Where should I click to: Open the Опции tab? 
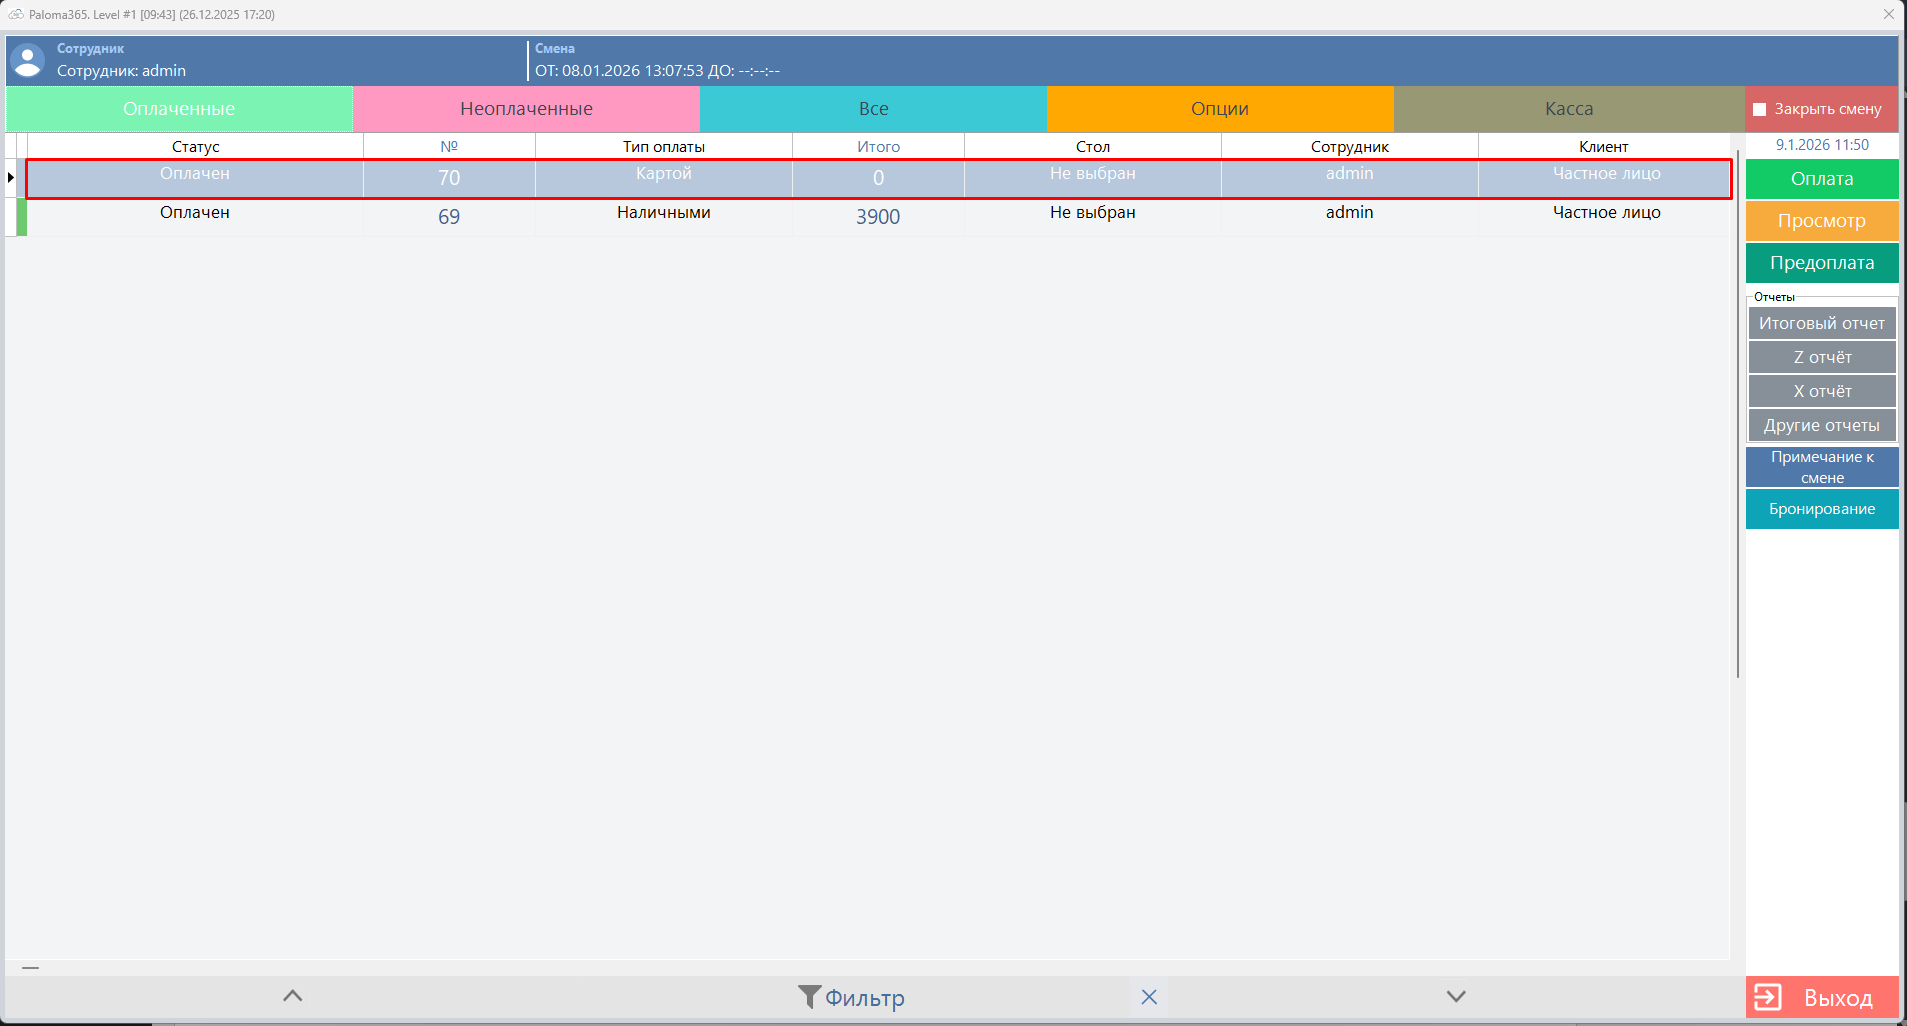[x=1219, y=109]
